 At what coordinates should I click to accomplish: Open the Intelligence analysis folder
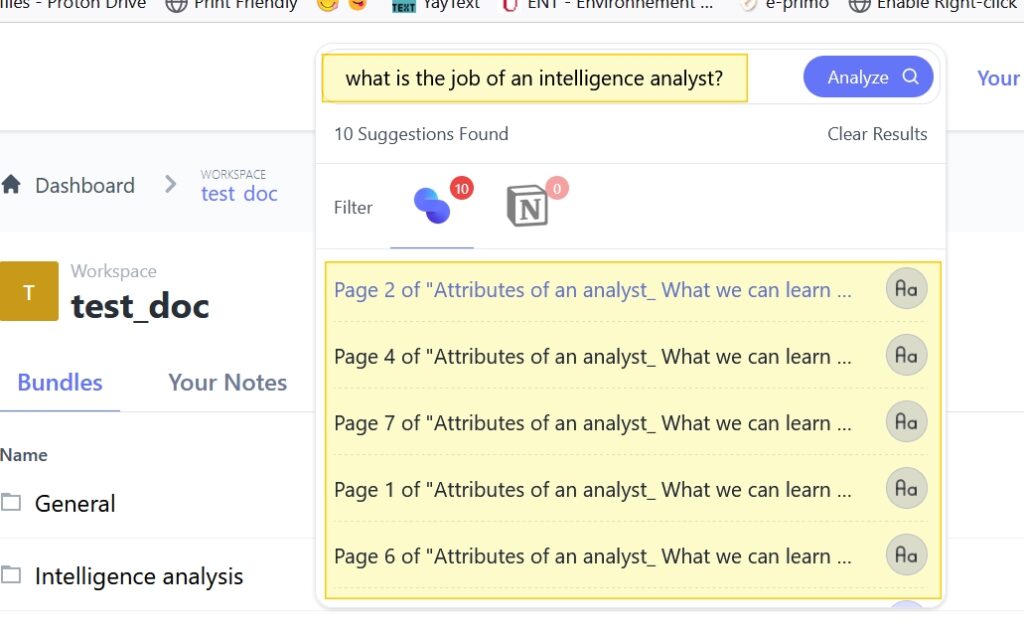(139, 576)
